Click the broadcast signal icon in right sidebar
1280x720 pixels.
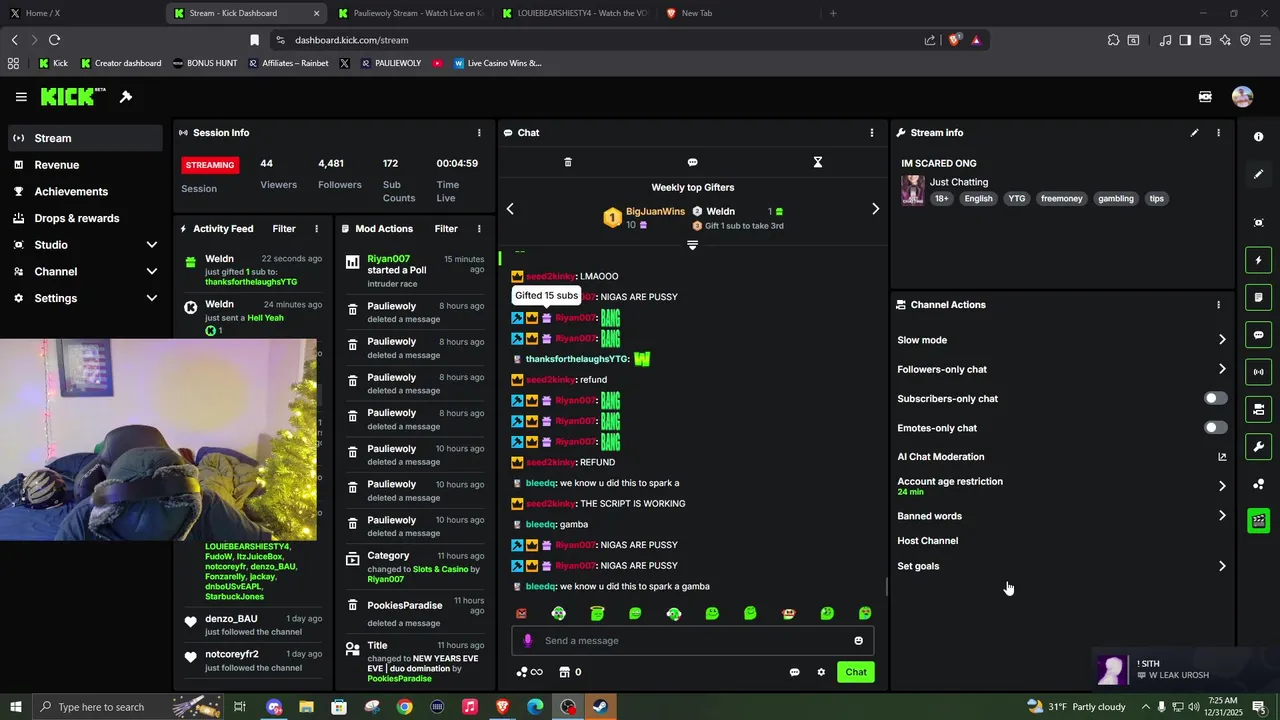tap(1259, 372)
